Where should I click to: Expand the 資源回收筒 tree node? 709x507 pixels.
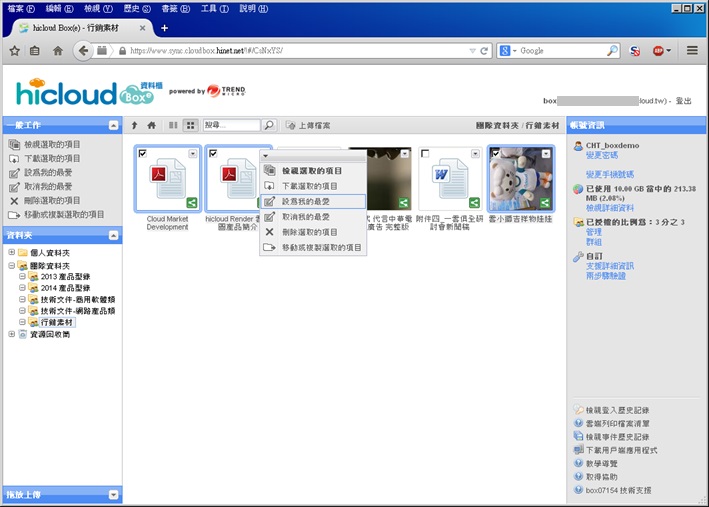(12, 334)
